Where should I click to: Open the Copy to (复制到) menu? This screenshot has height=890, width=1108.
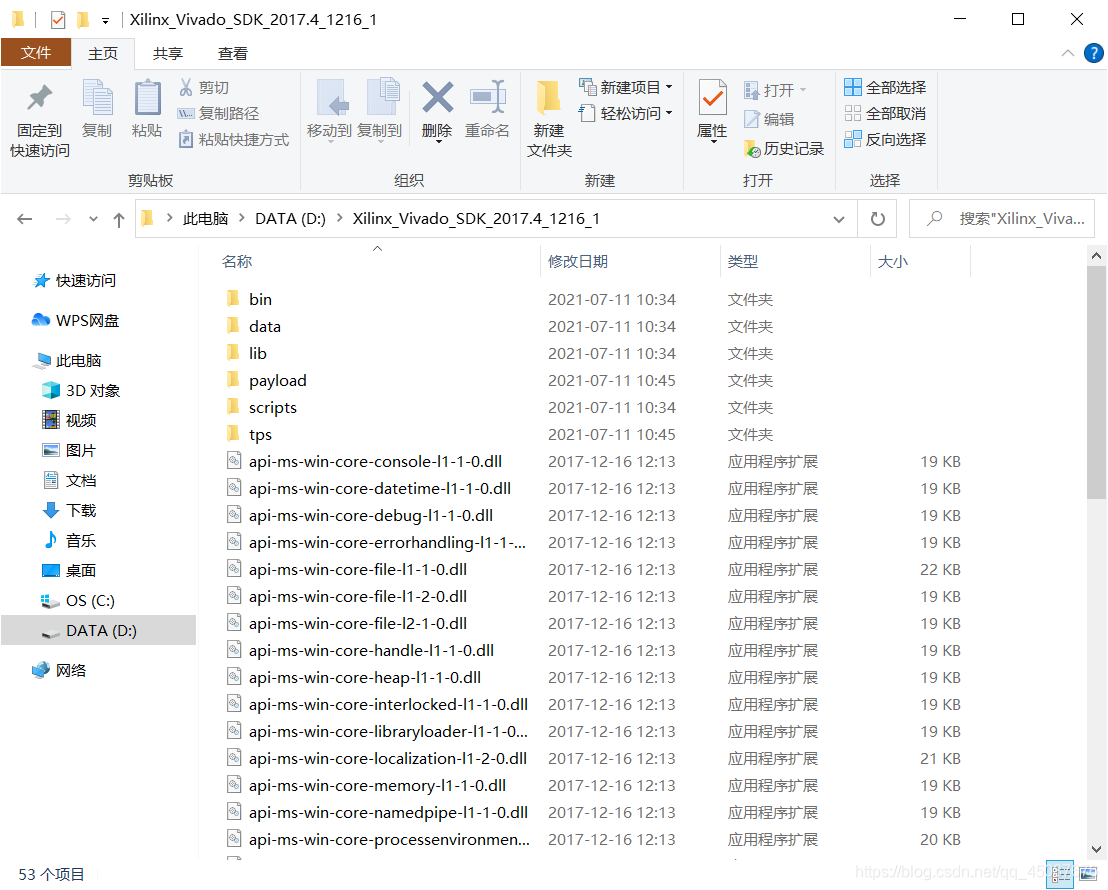tap(379, 110)
